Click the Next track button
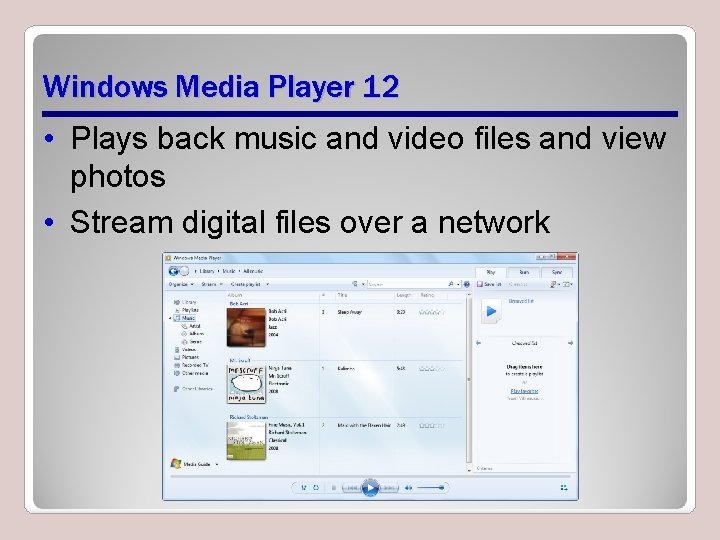The height and width of the screenshot is (540, 720). point(388,488)
